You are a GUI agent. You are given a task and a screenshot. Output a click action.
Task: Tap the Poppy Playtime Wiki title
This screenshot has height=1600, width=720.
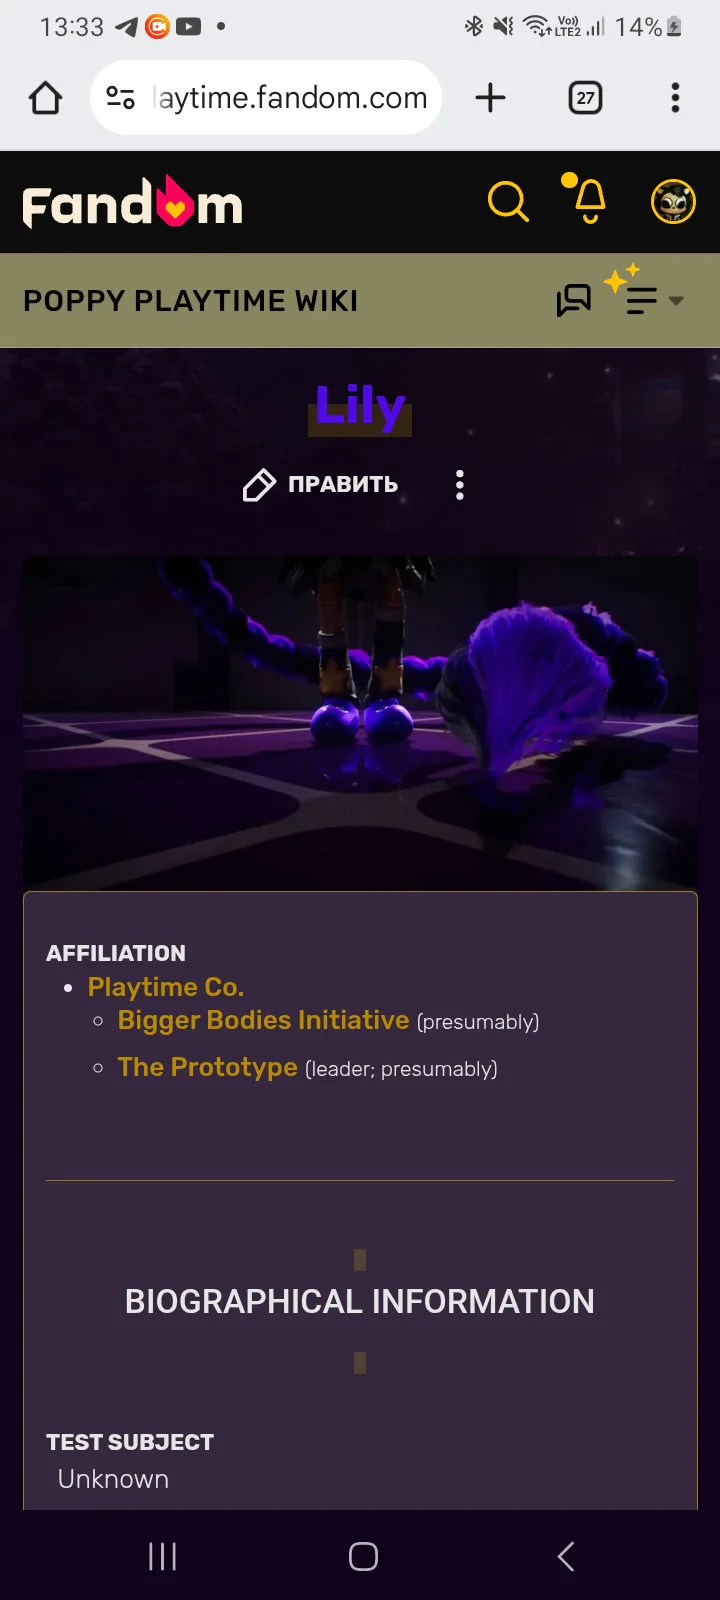[190, 301]
